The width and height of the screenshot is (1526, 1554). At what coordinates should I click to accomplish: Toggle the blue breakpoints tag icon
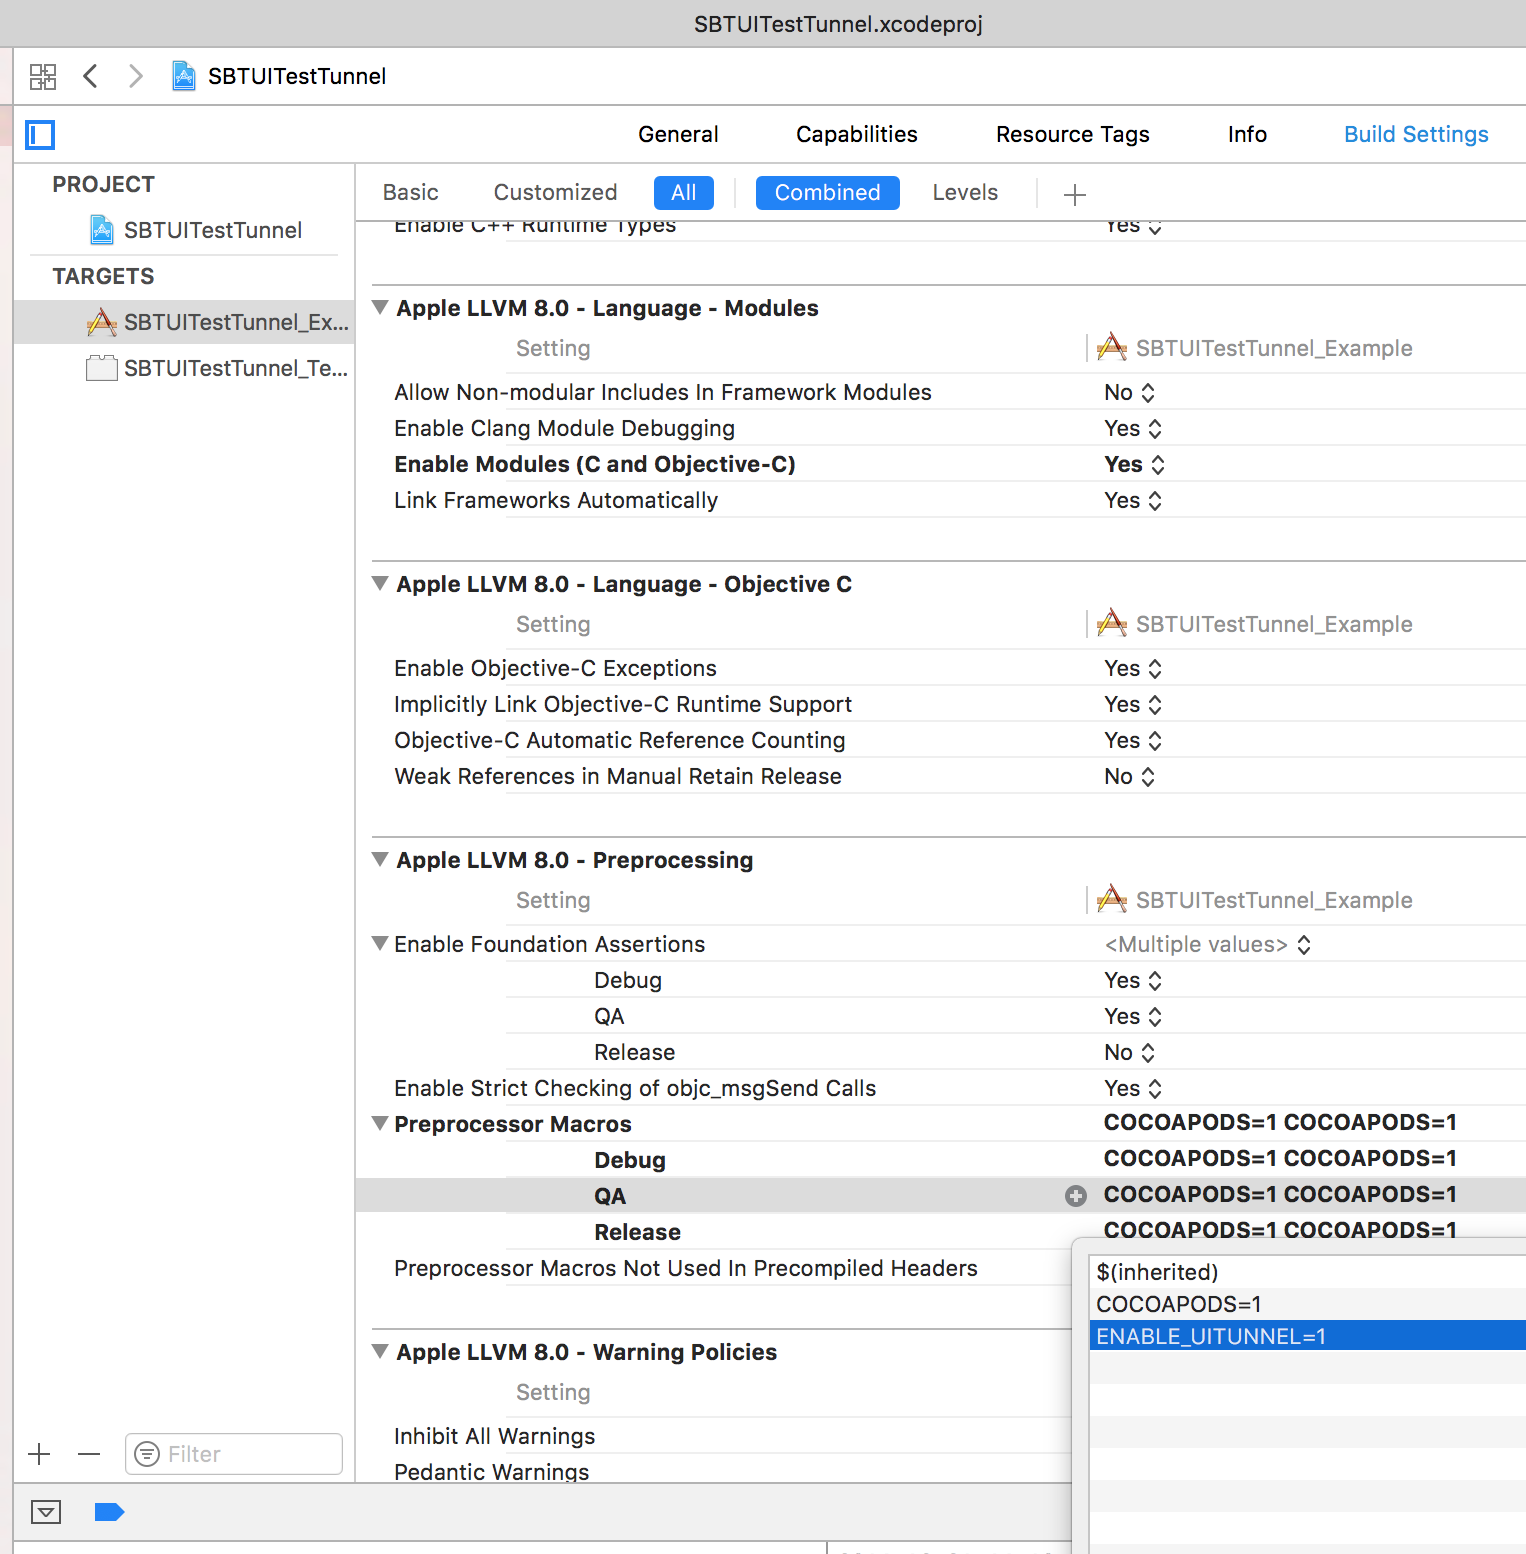click(109, 1512)
